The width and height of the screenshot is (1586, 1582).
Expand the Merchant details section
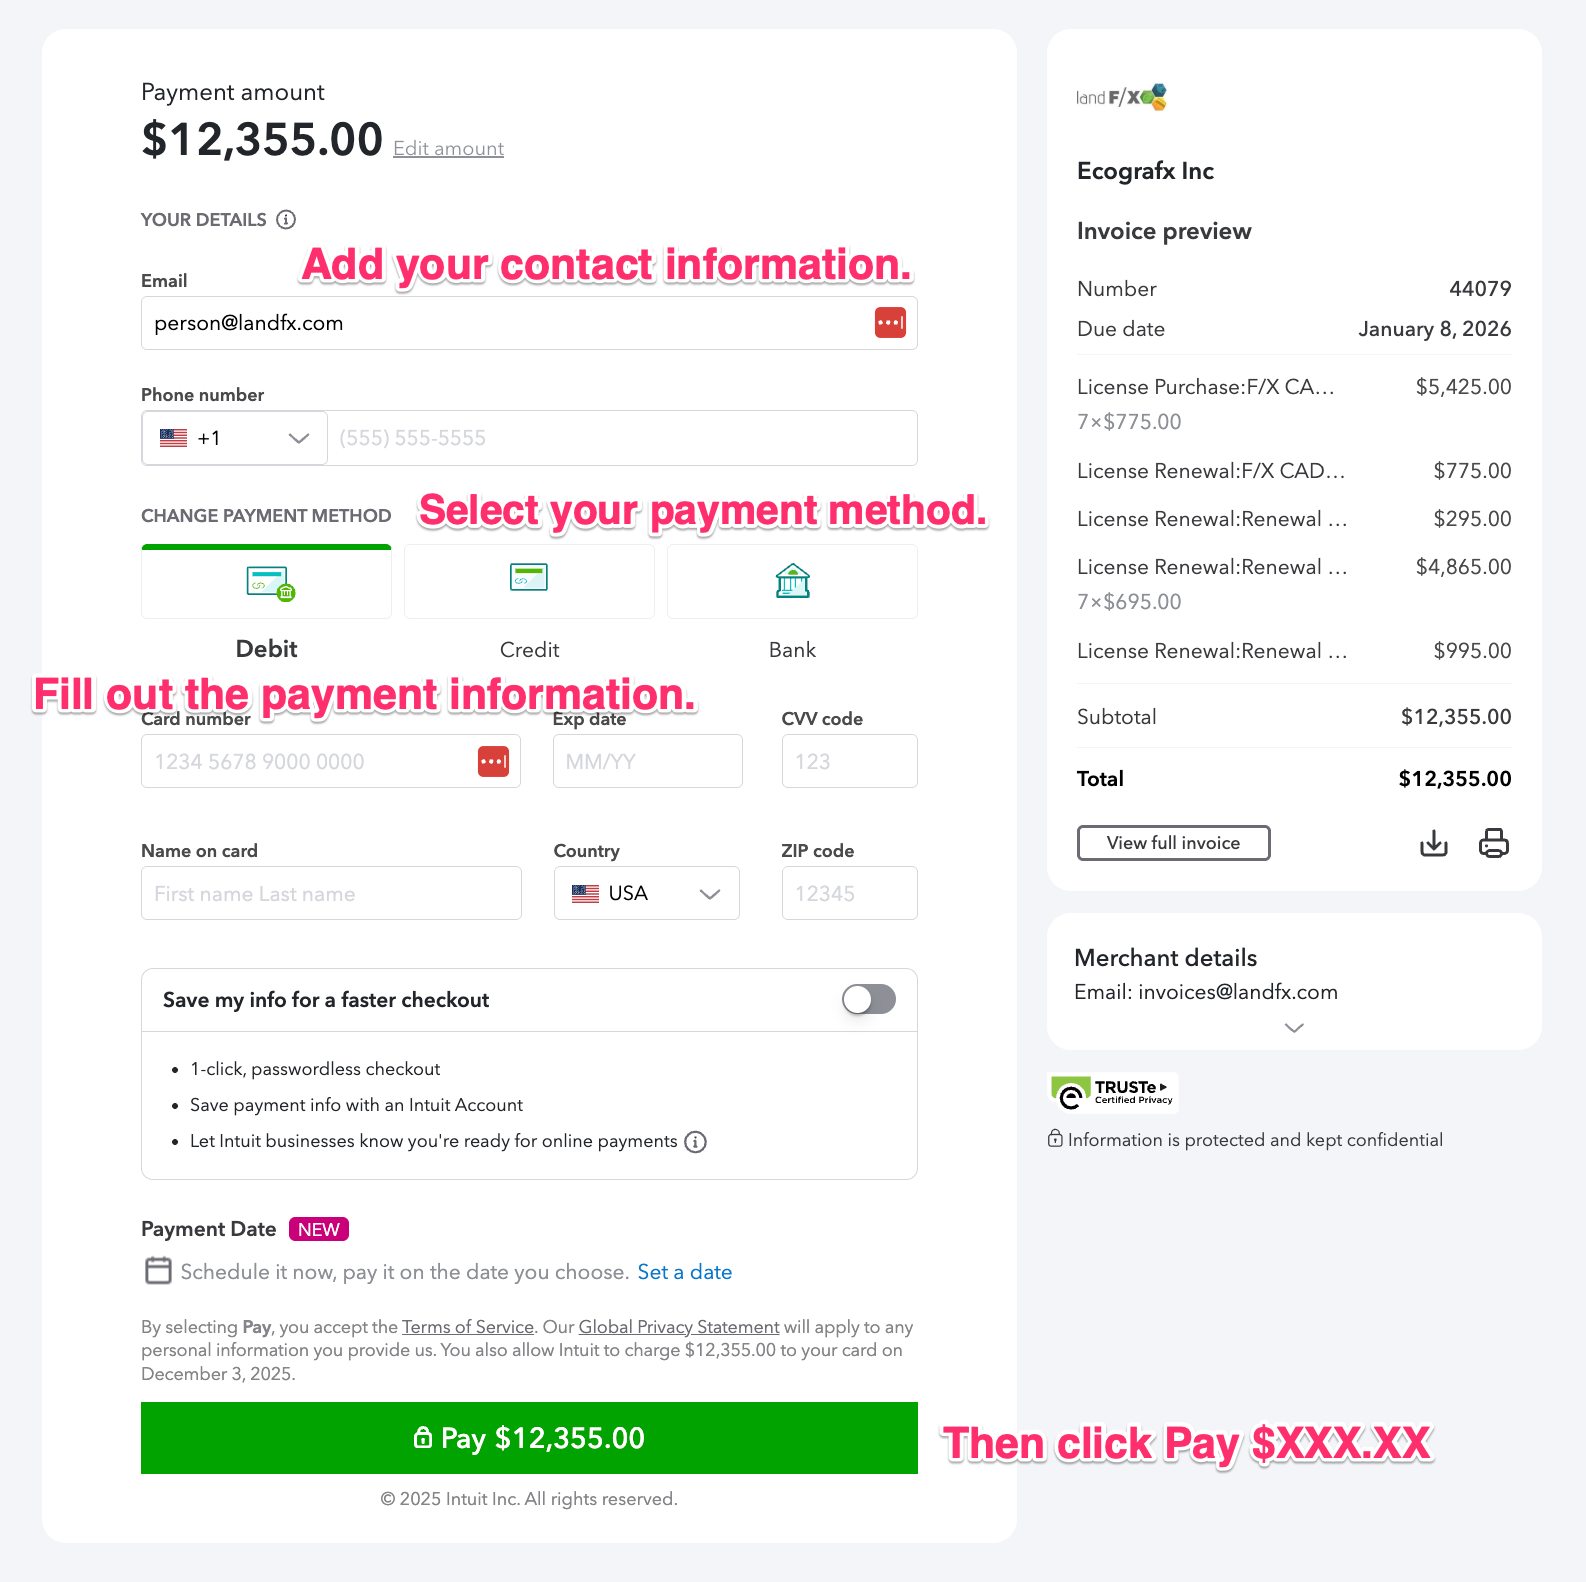(1293, 1028)
